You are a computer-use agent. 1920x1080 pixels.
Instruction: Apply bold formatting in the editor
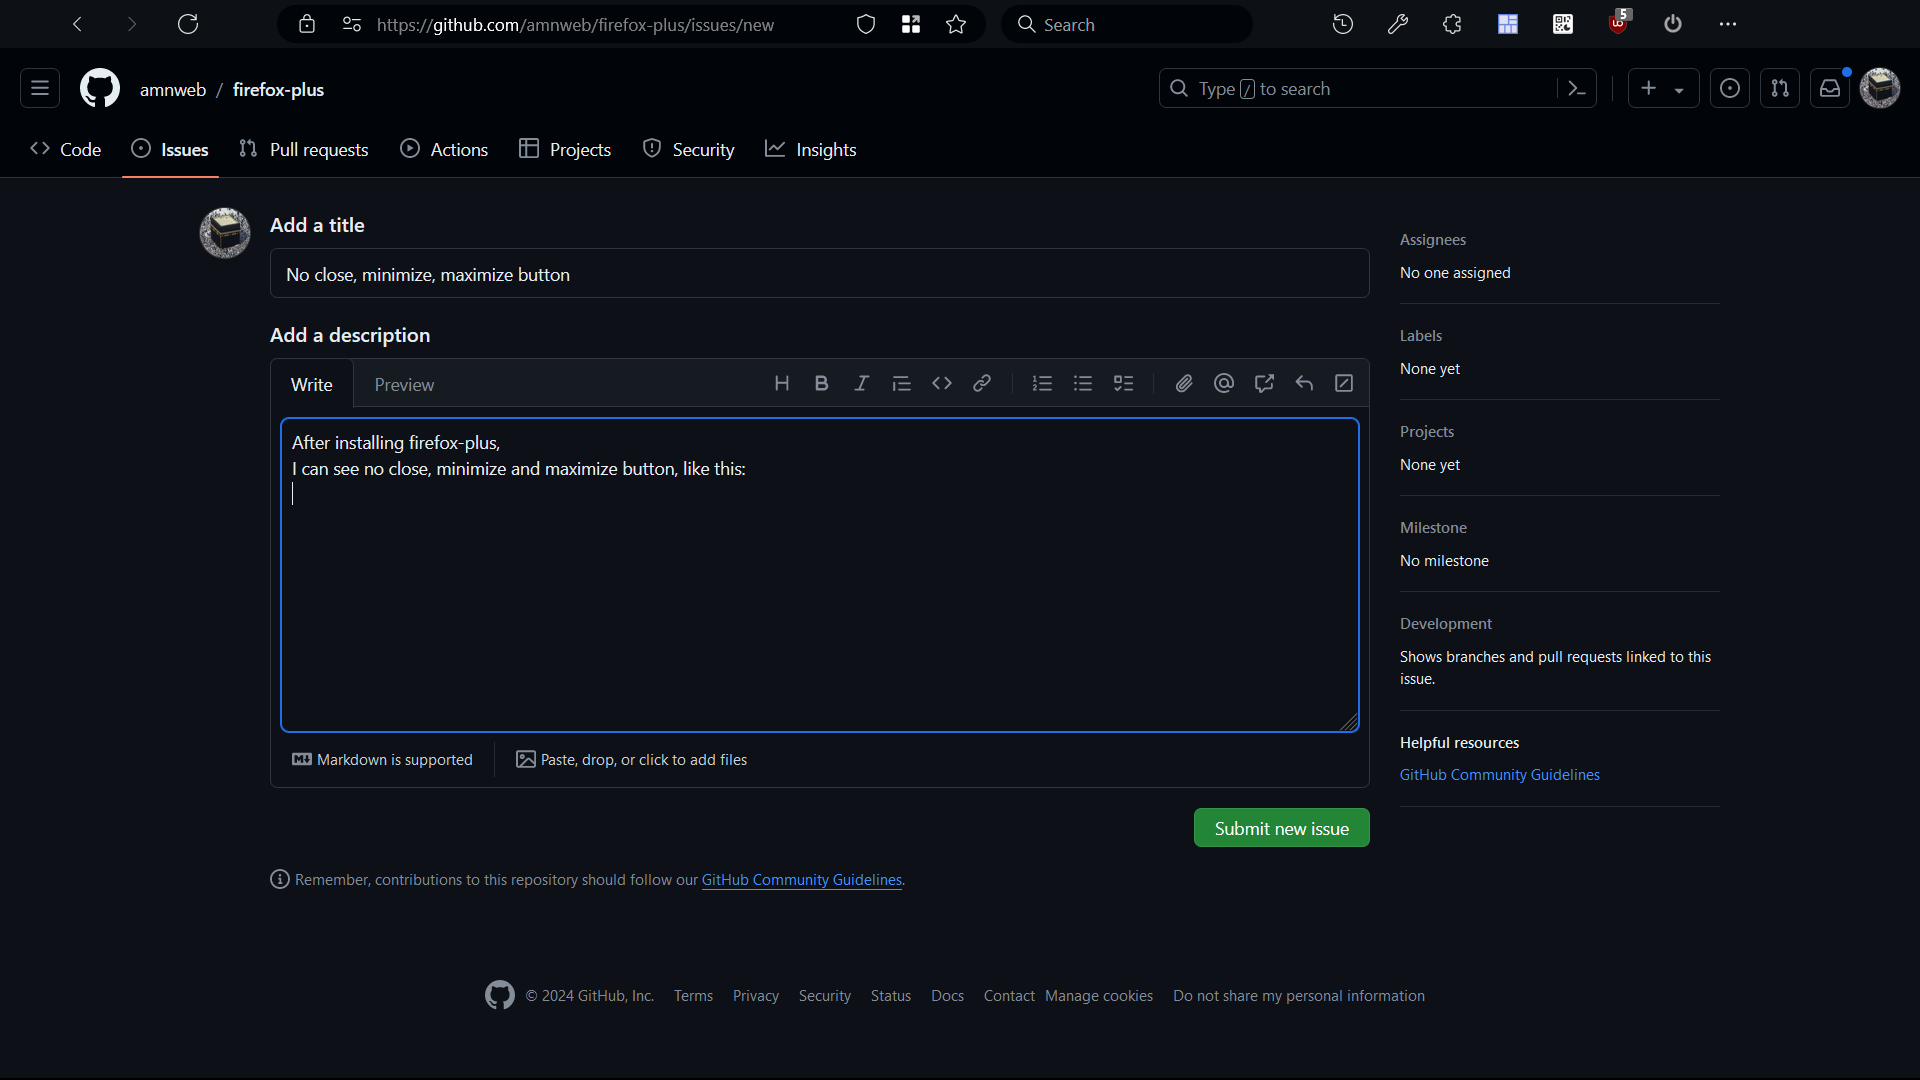[x=821, y=383]
